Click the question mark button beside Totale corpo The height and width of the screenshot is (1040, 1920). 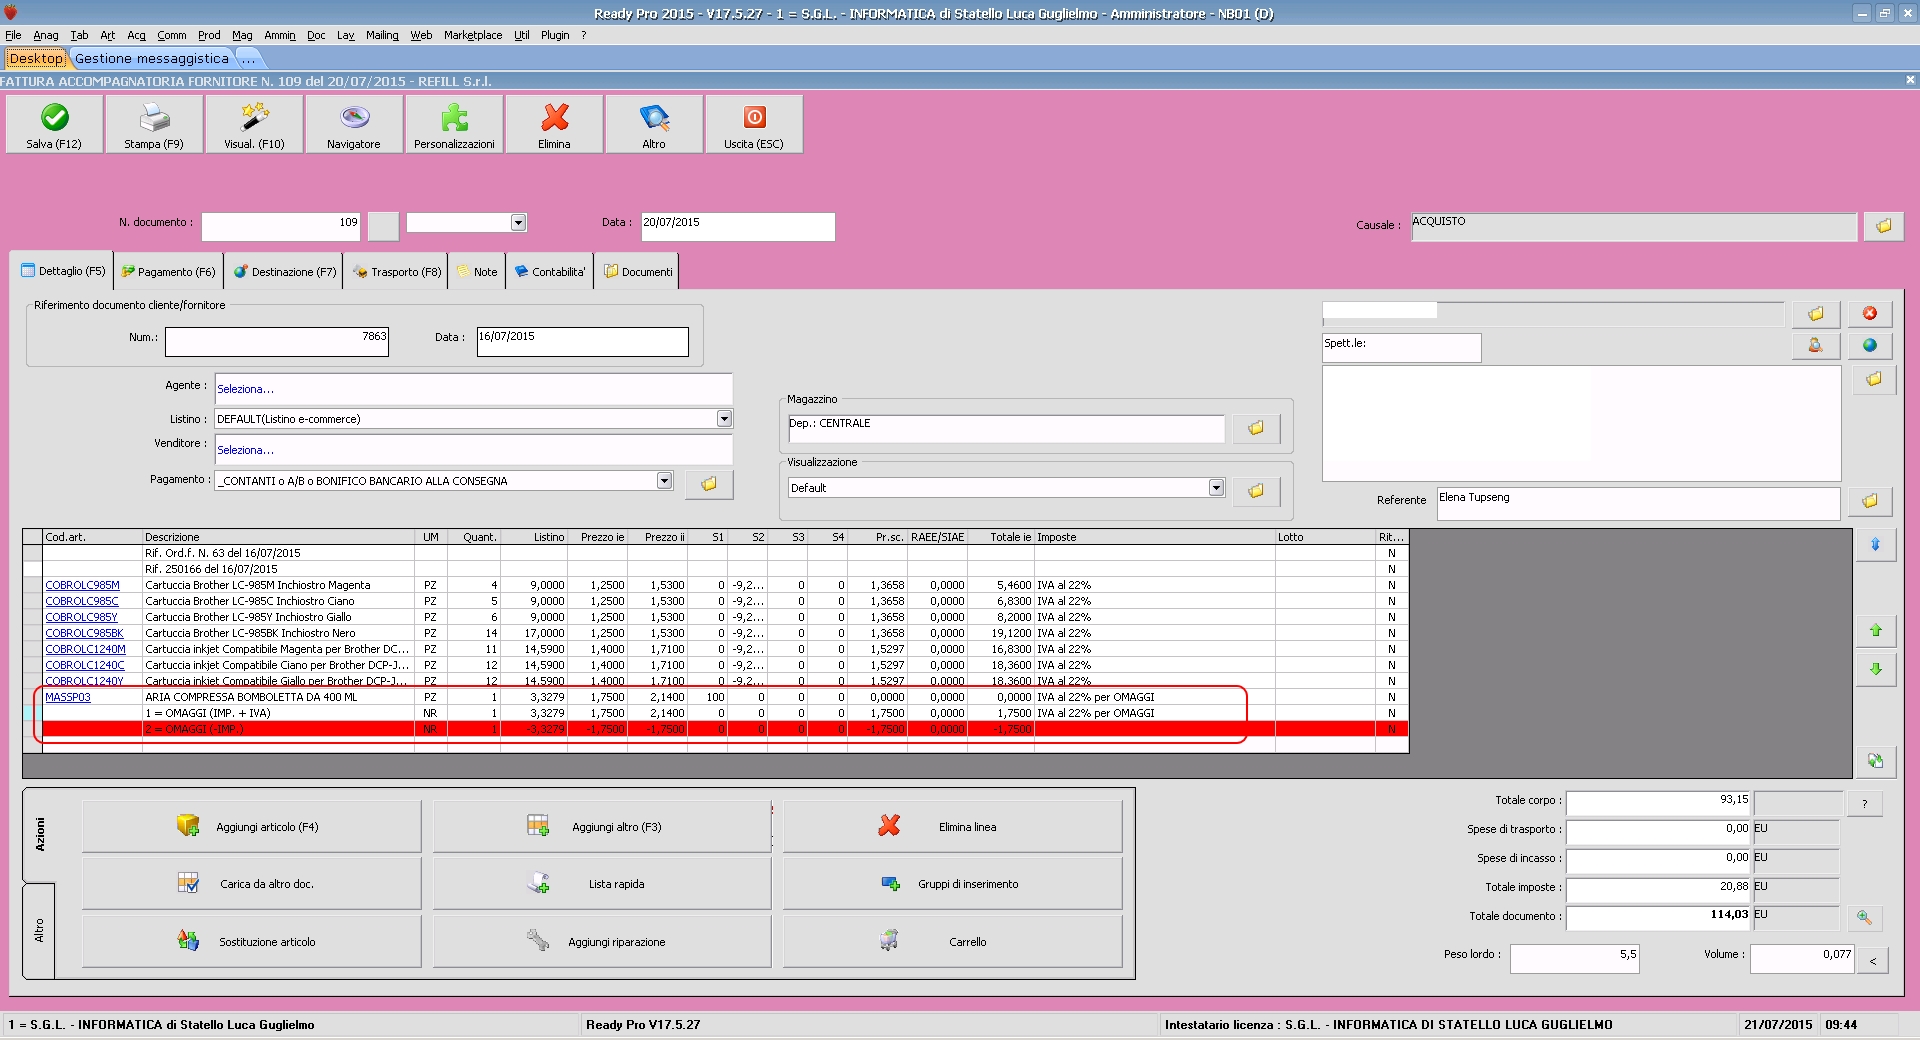pyautogui.click(x=1864, y=804)
